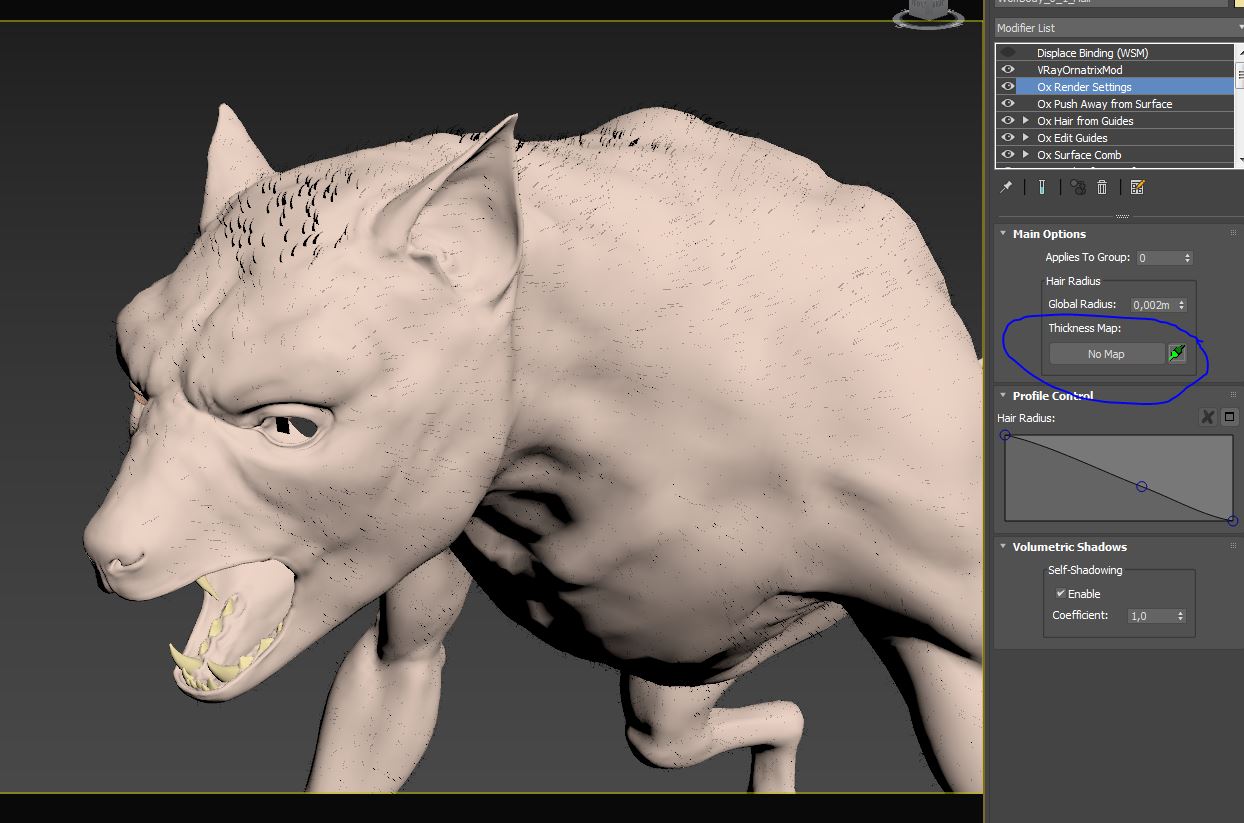Remove modifier with the trash icon
1244x823 pixels.
(1102, 187)
